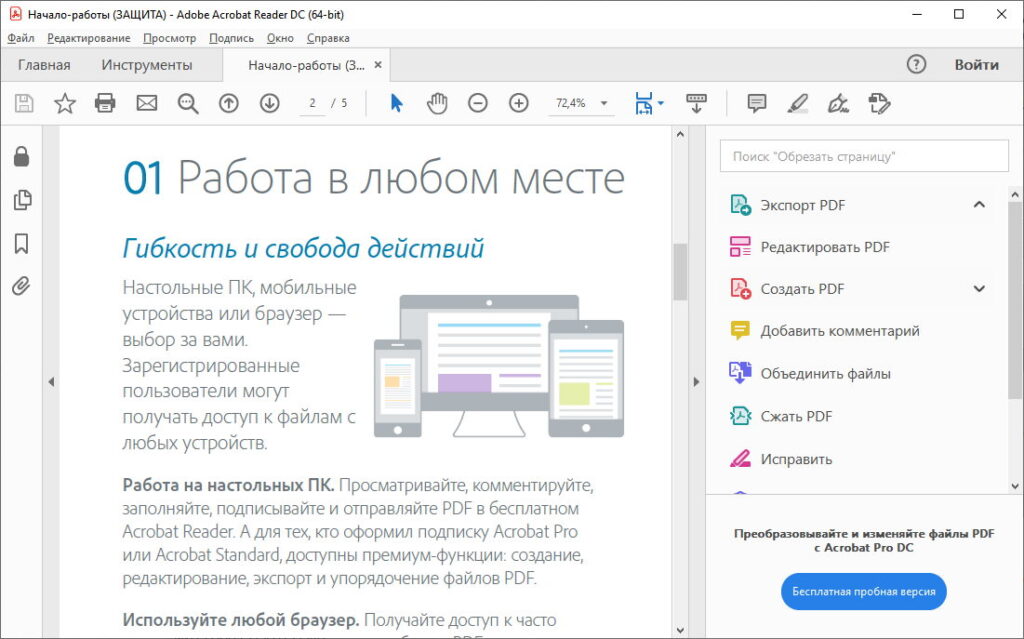Open the security lock panel icon
The width and height of the screenshot is (1024, 639).
[x=22, y=156]
